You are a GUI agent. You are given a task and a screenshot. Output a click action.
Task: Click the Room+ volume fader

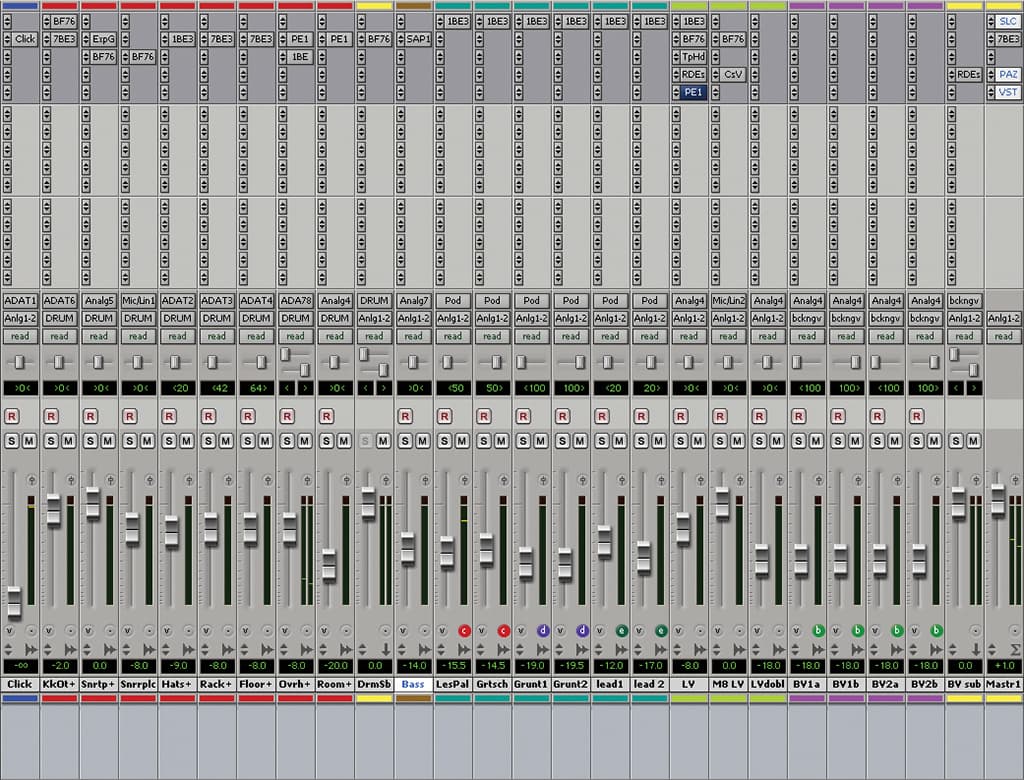pyautogui.click(x=328, y=566)
